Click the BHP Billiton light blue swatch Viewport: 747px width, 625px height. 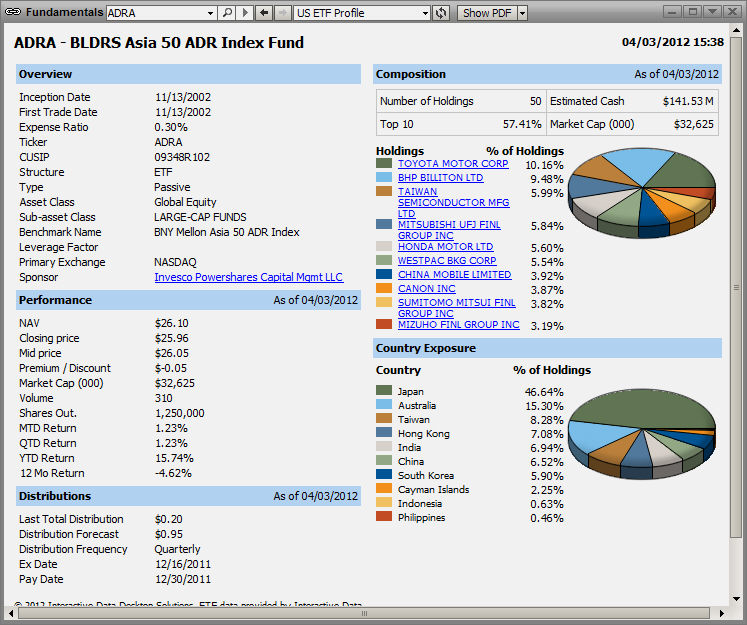point(384,177)
